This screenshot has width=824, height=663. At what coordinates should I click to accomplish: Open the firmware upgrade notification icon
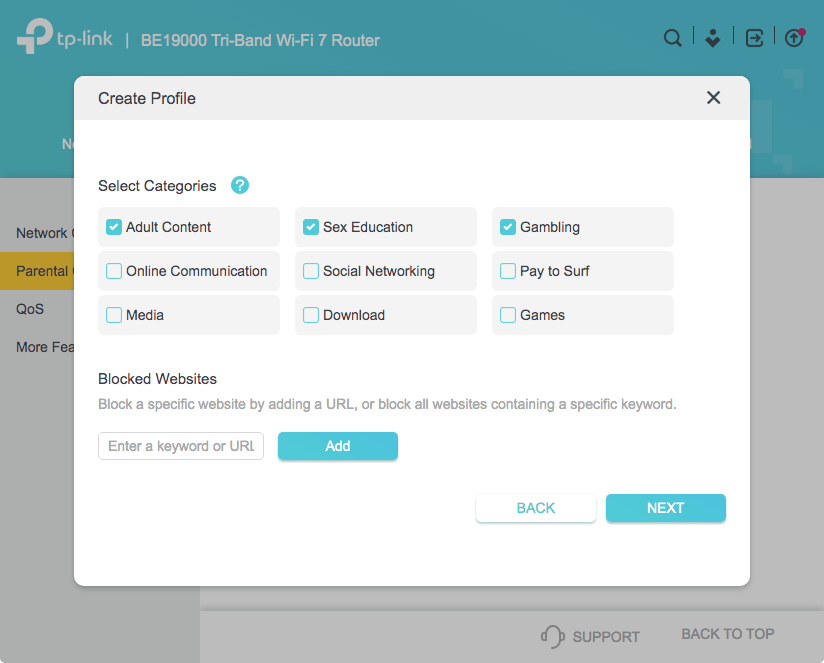(x=794, y=37)
